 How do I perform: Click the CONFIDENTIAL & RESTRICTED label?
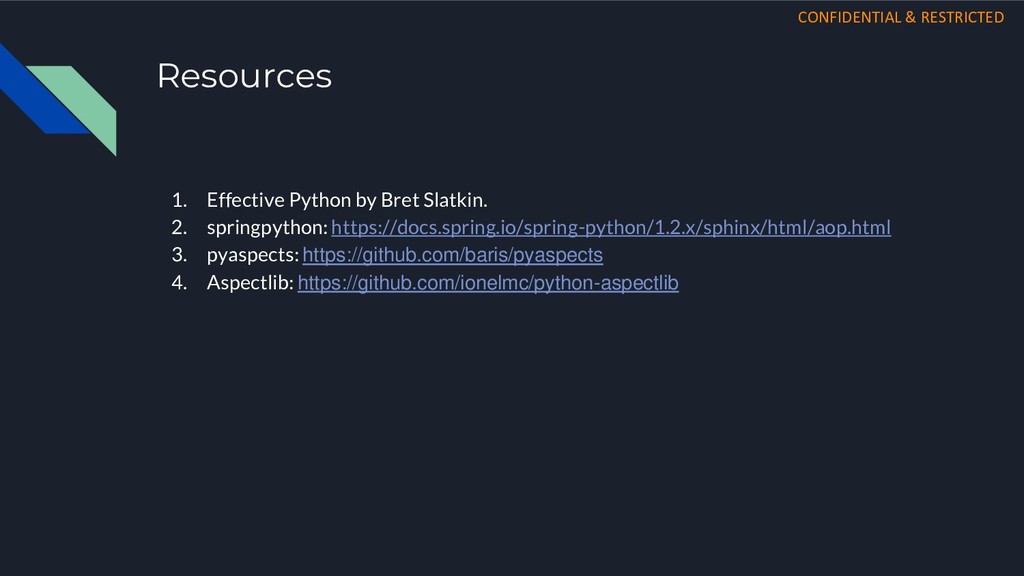click(x=901, y=18)
